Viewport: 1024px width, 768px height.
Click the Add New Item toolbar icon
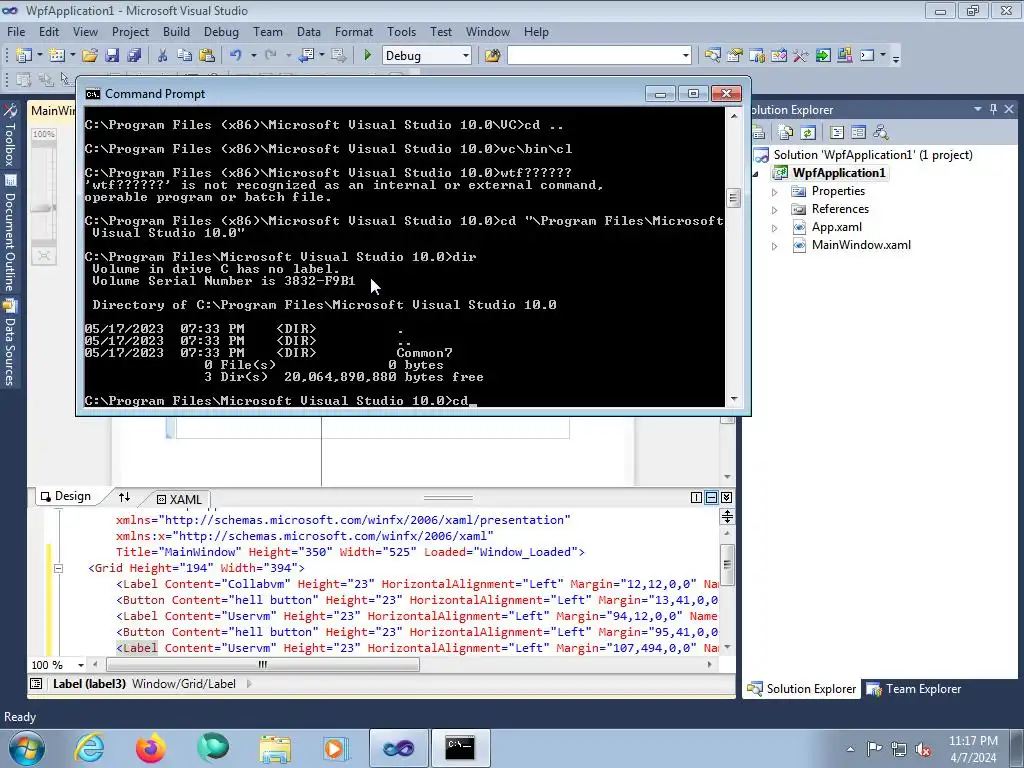57,56
